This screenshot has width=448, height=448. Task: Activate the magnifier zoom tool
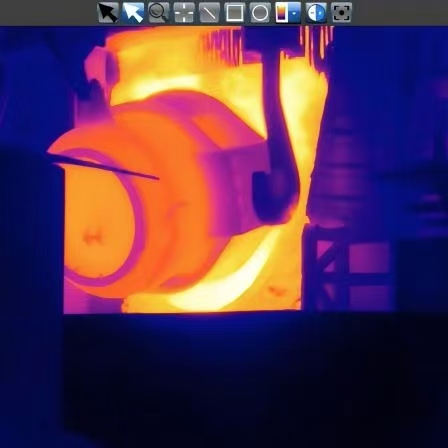click(x=158, y=13)
